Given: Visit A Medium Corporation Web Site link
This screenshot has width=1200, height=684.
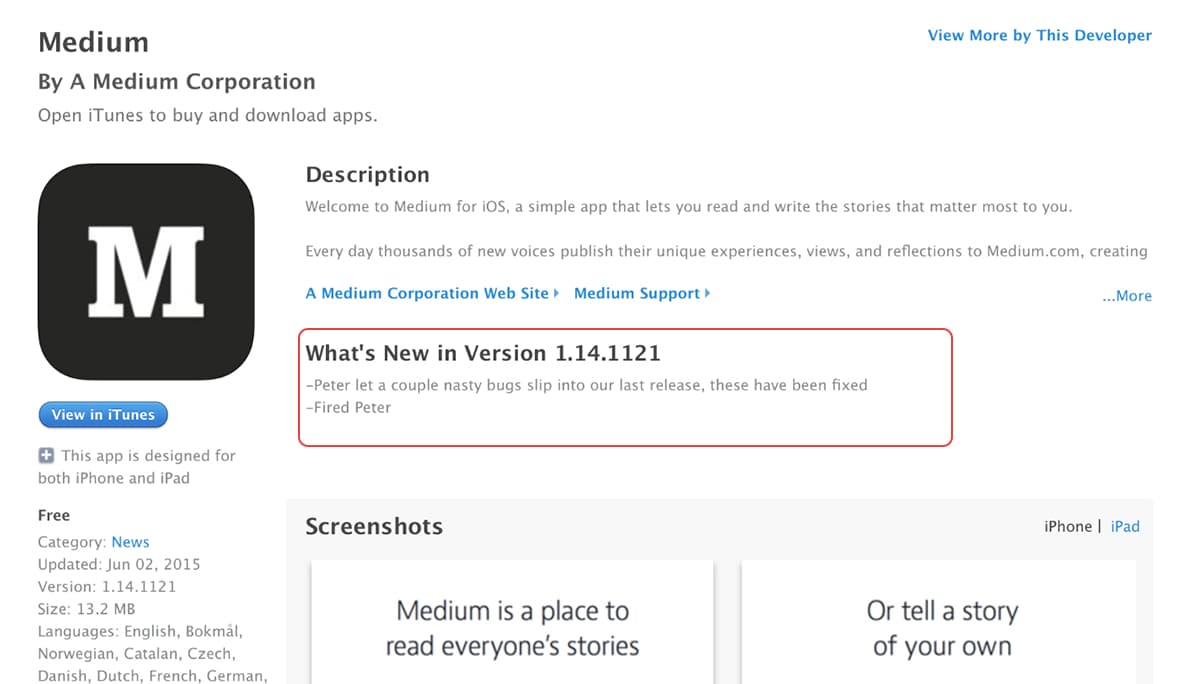Looking at the screenshot, I should coord(427,293).
